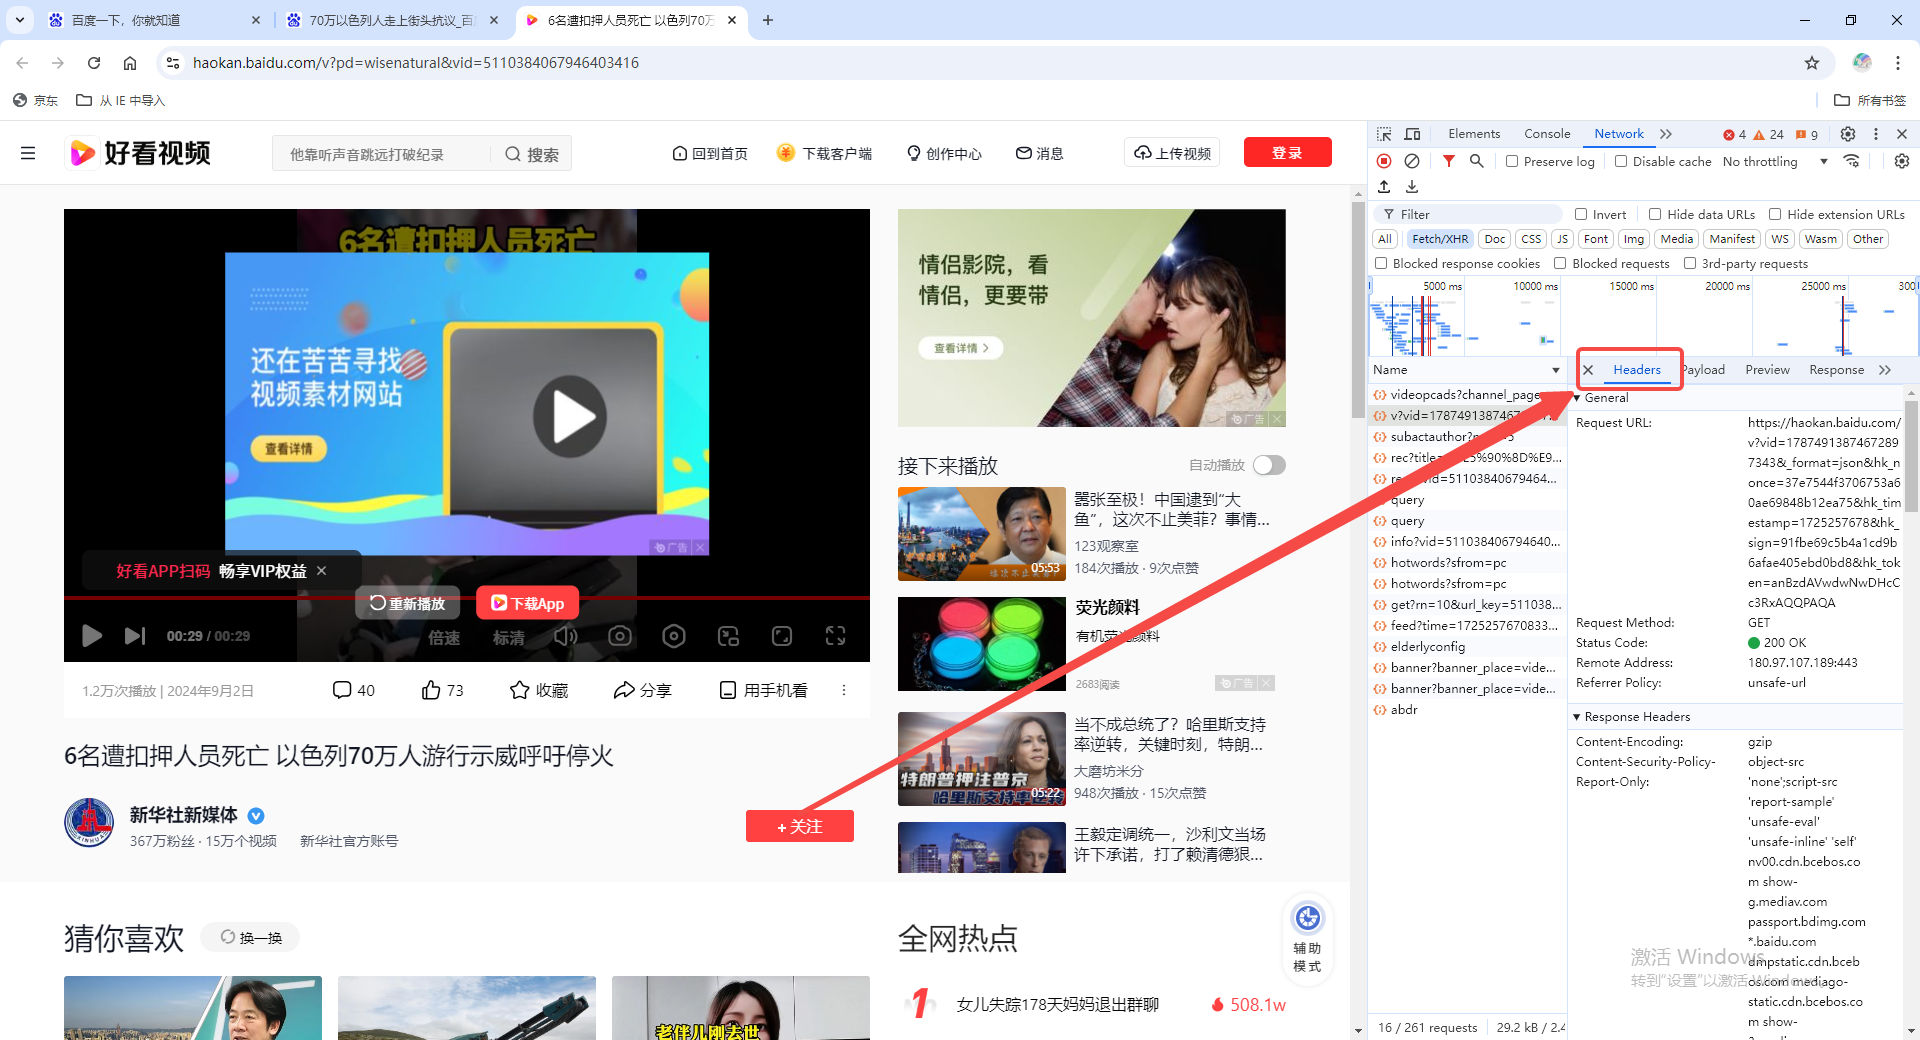Open the No throttling dropdown

tap(1775, 161)
